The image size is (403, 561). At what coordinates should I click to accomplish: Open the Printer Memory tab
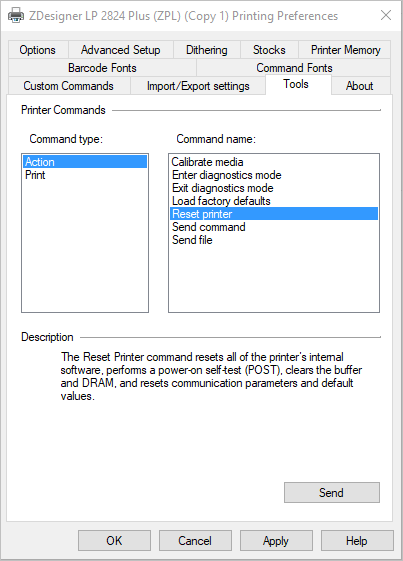point(345,50)
